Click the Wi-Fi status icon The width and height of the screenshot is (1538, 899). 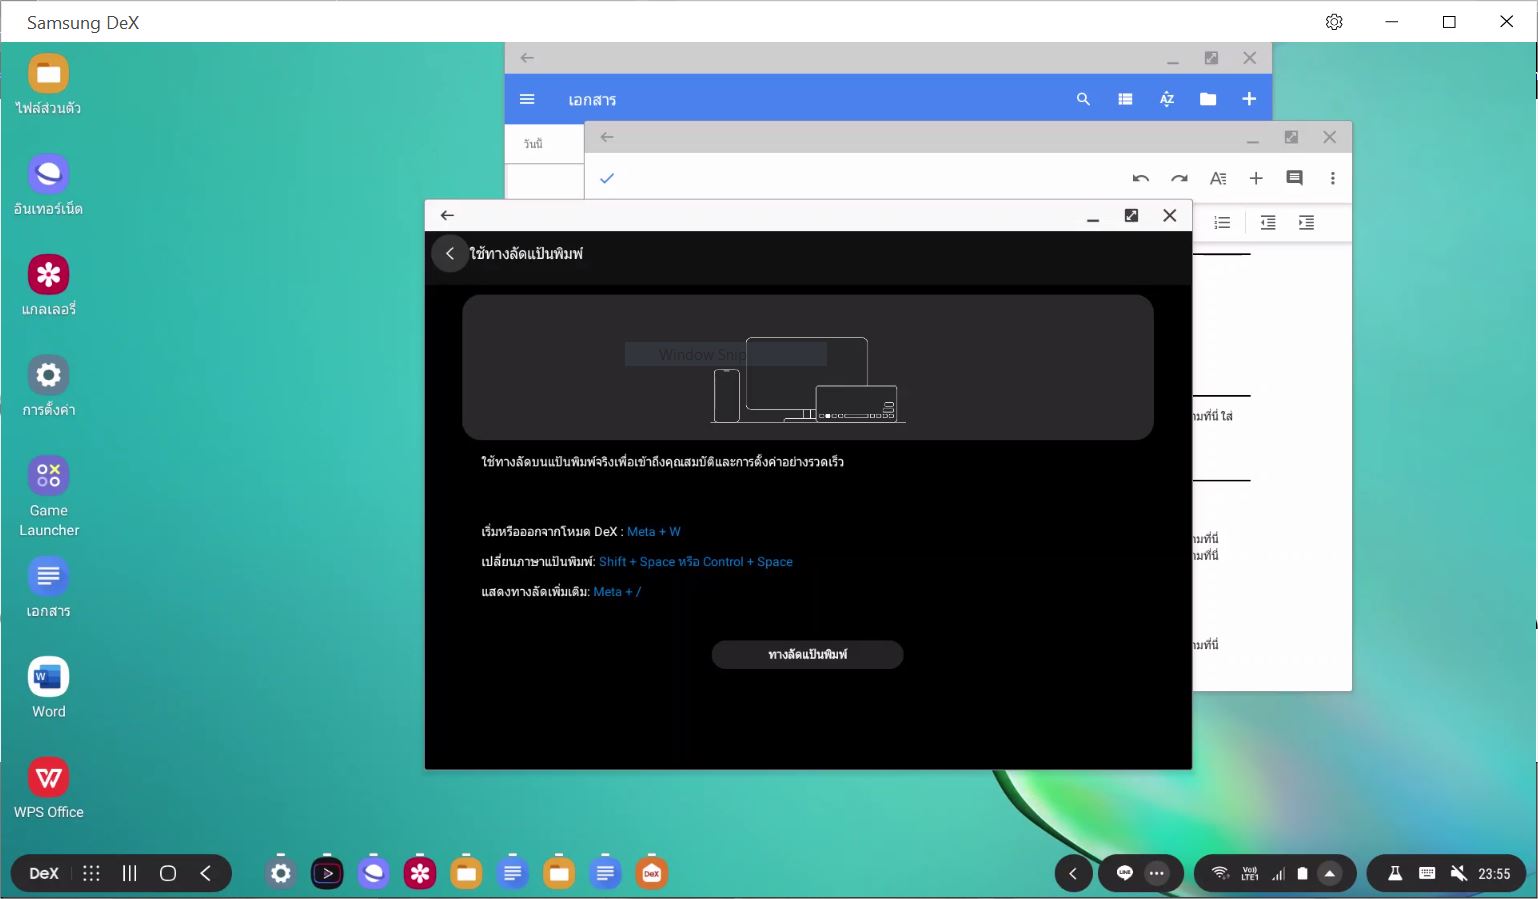1220,873
